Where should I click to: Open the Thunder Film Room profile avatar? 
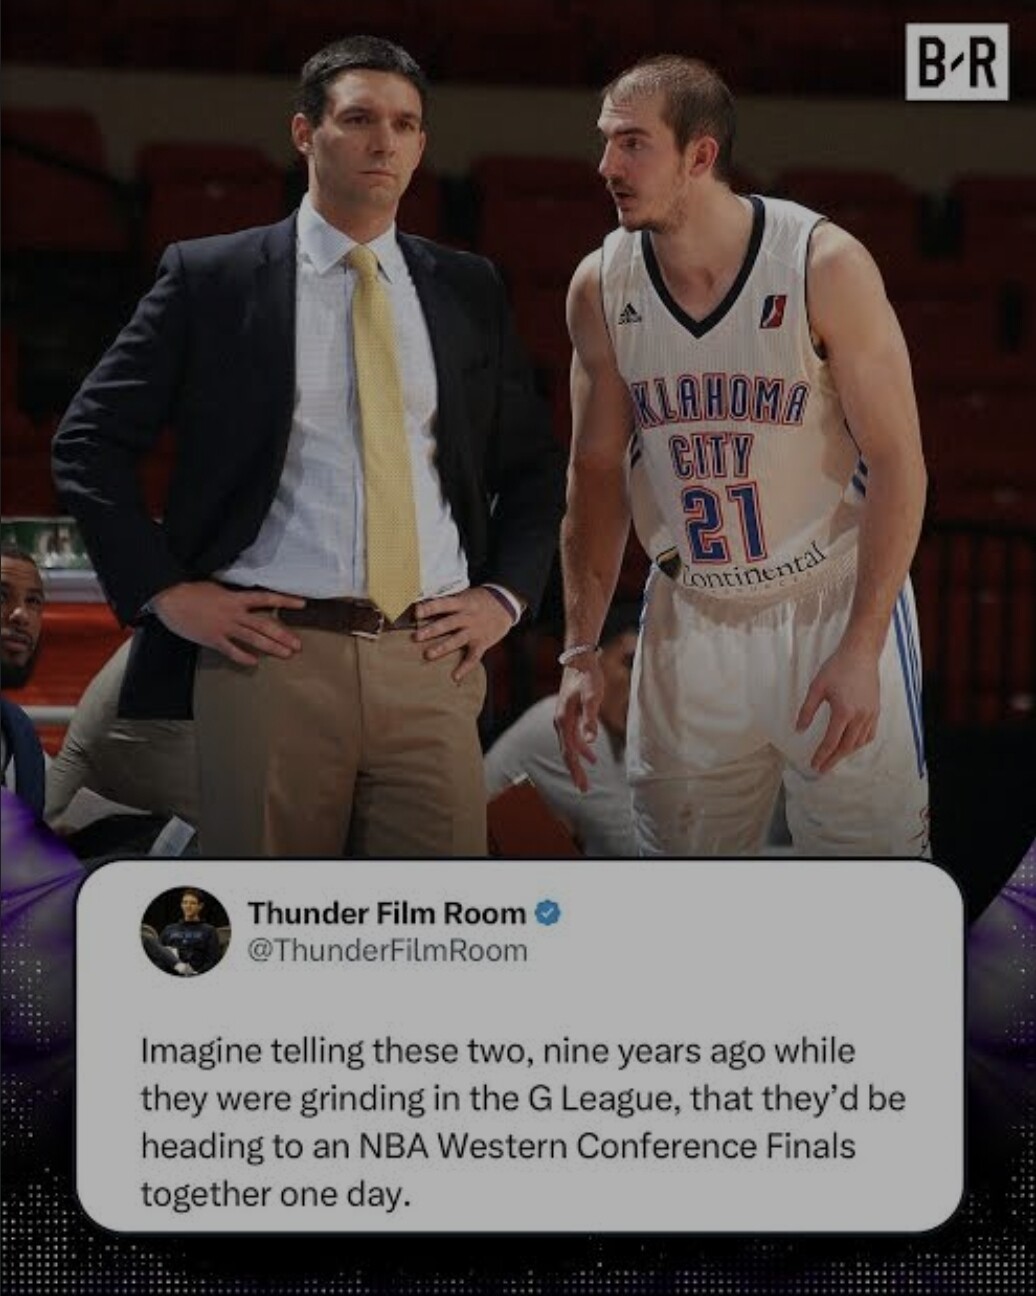[x=186, y=930]
